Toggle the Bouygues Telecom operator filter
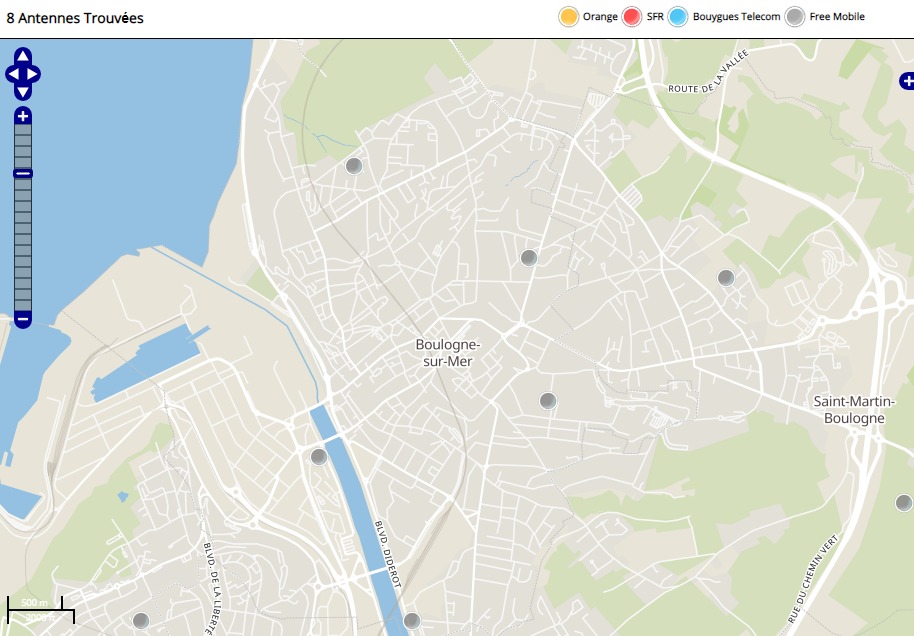Viewport: 914px width, 636px height. tap(678, 17)
